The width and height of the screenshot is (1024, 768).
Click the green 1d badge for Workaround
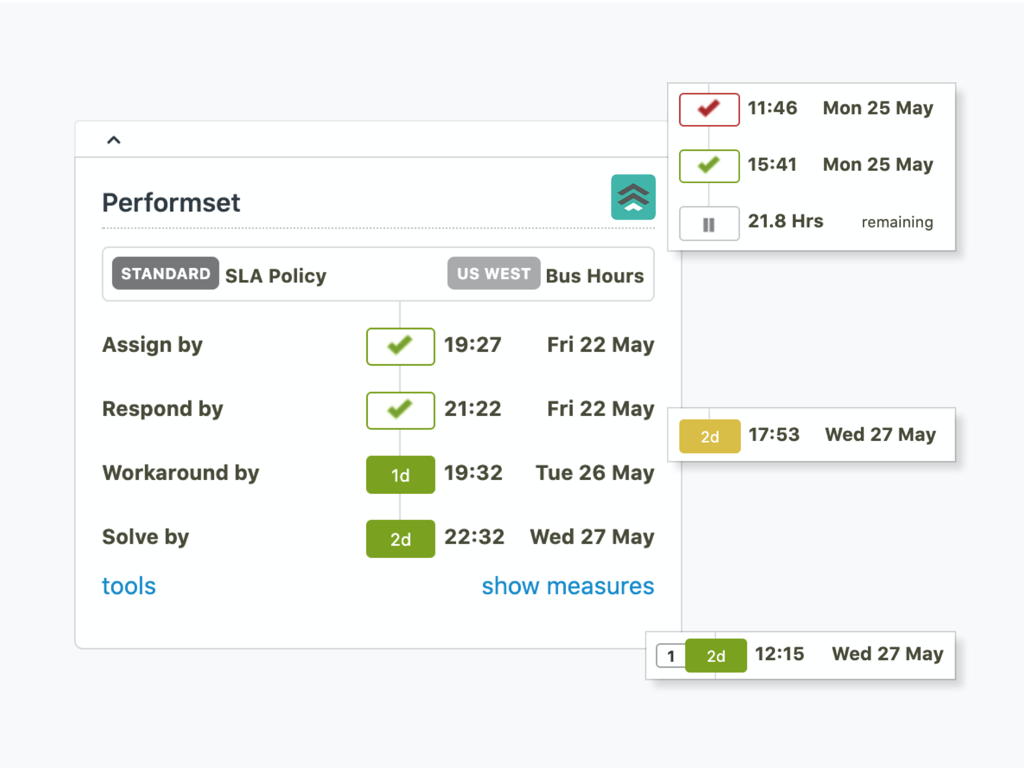pos(400,475)
